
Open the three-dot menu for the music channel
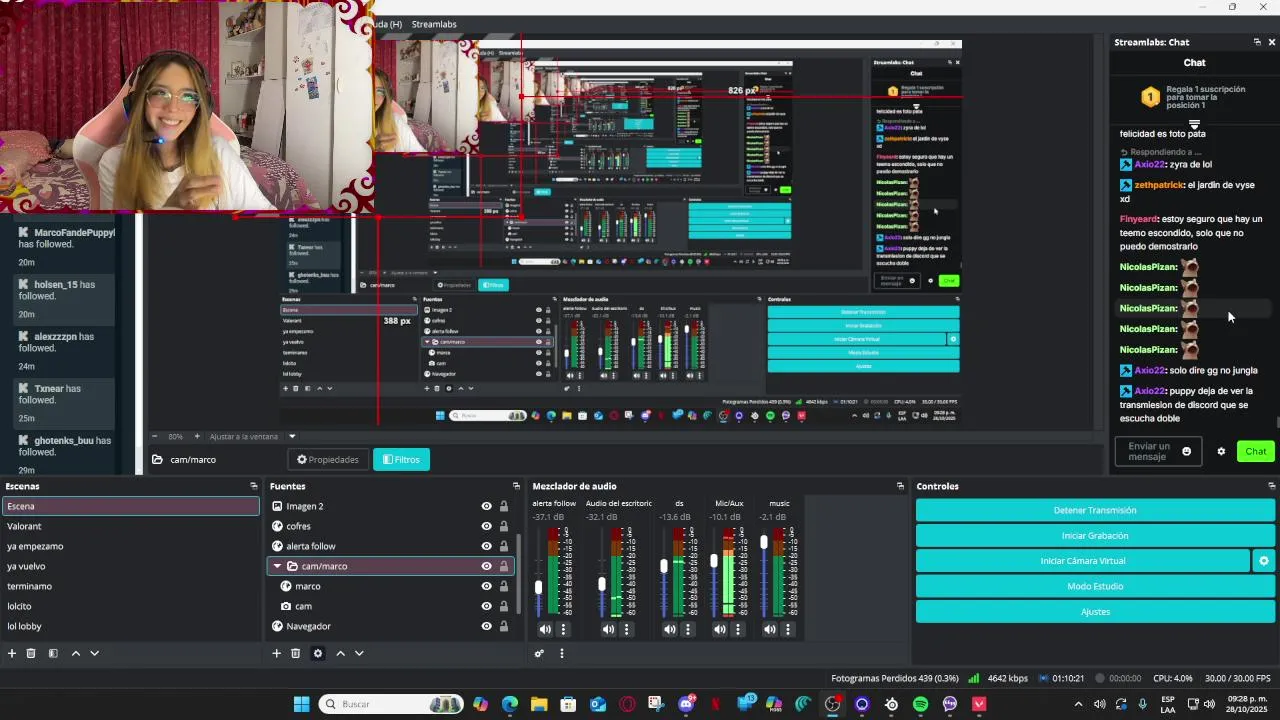pos(788,629)
